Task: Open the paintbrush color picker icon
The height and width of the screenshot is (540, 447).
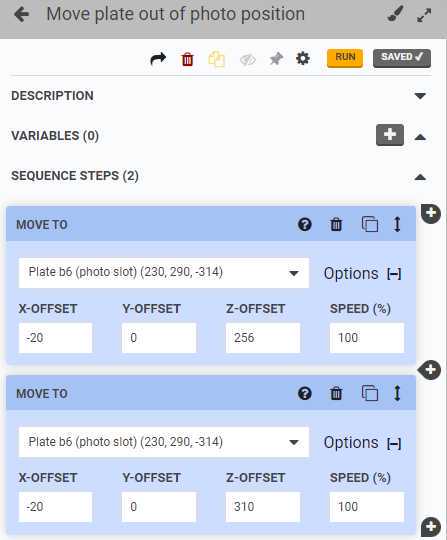Action: tap(395, 14)
